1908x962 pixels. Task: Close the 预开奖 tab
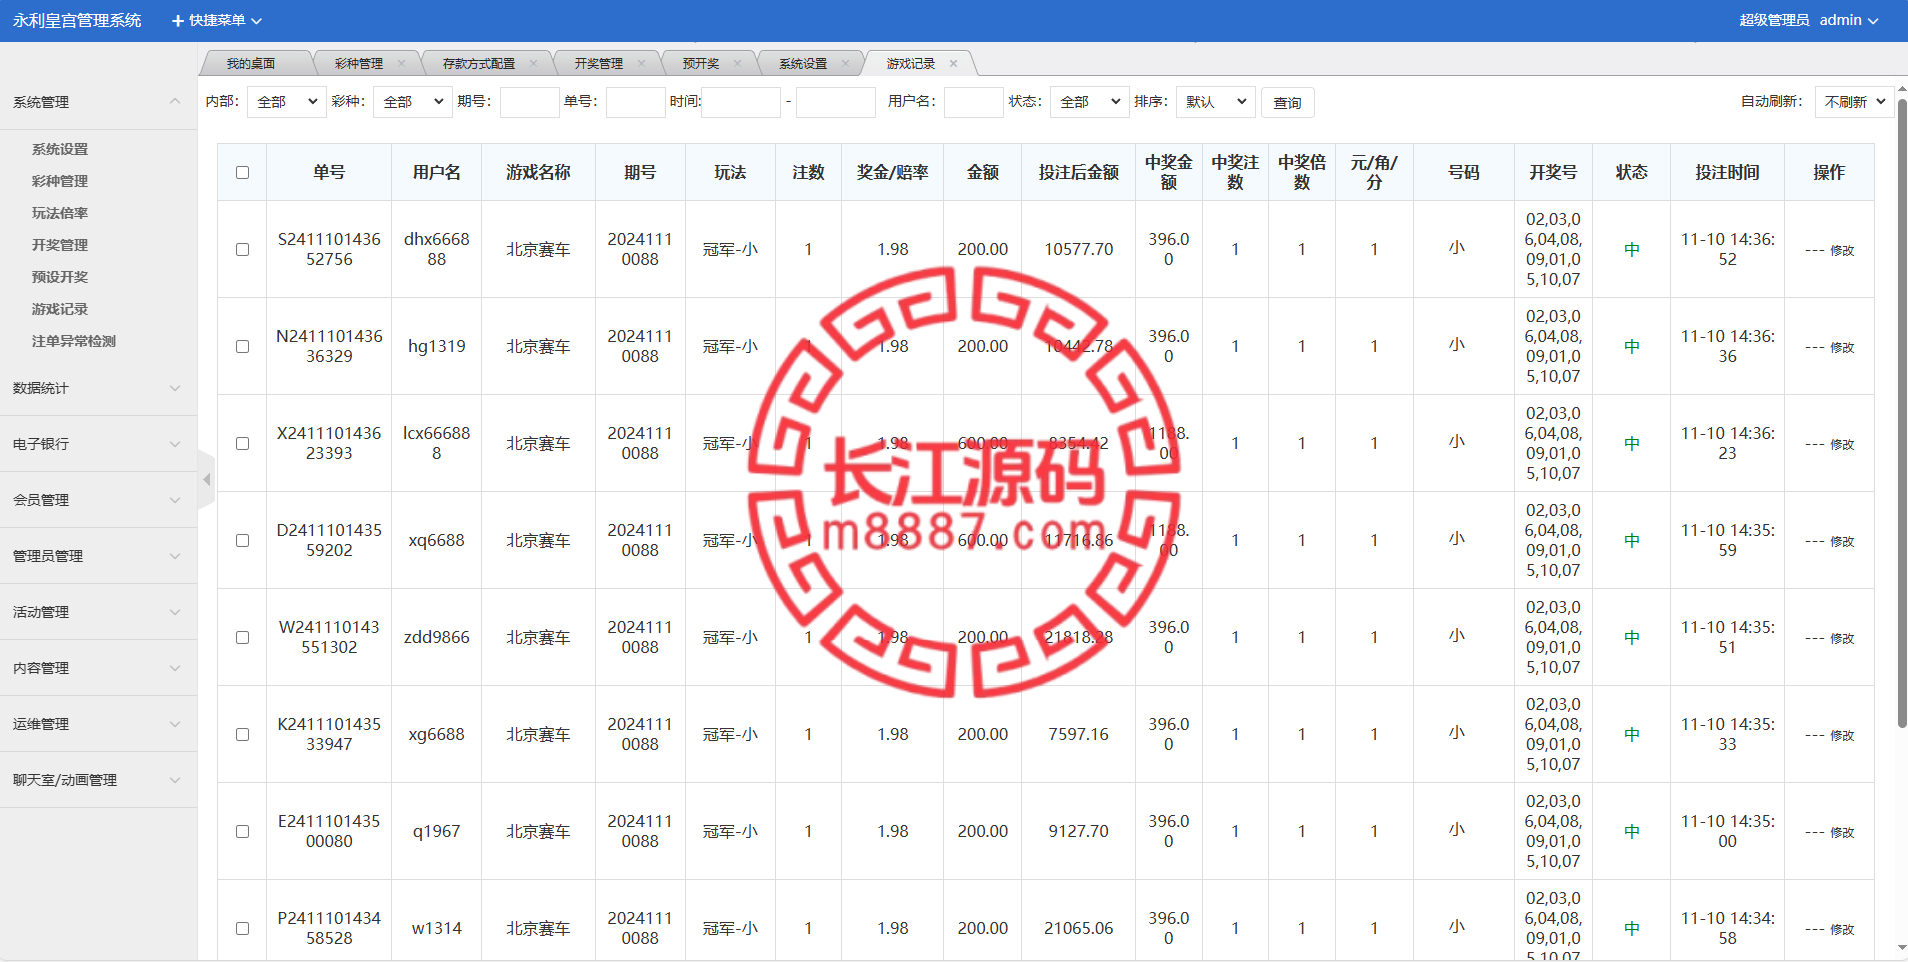click(x=738, y=63)
